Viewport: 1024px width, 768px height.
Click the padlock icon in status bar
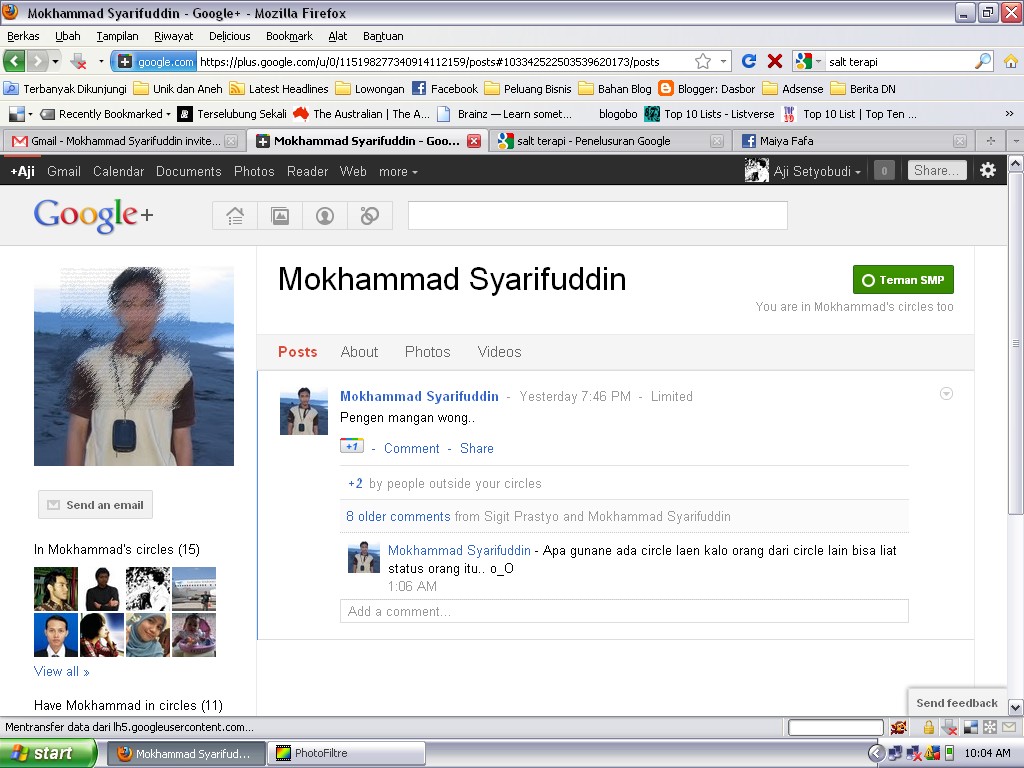pos(929,727)
